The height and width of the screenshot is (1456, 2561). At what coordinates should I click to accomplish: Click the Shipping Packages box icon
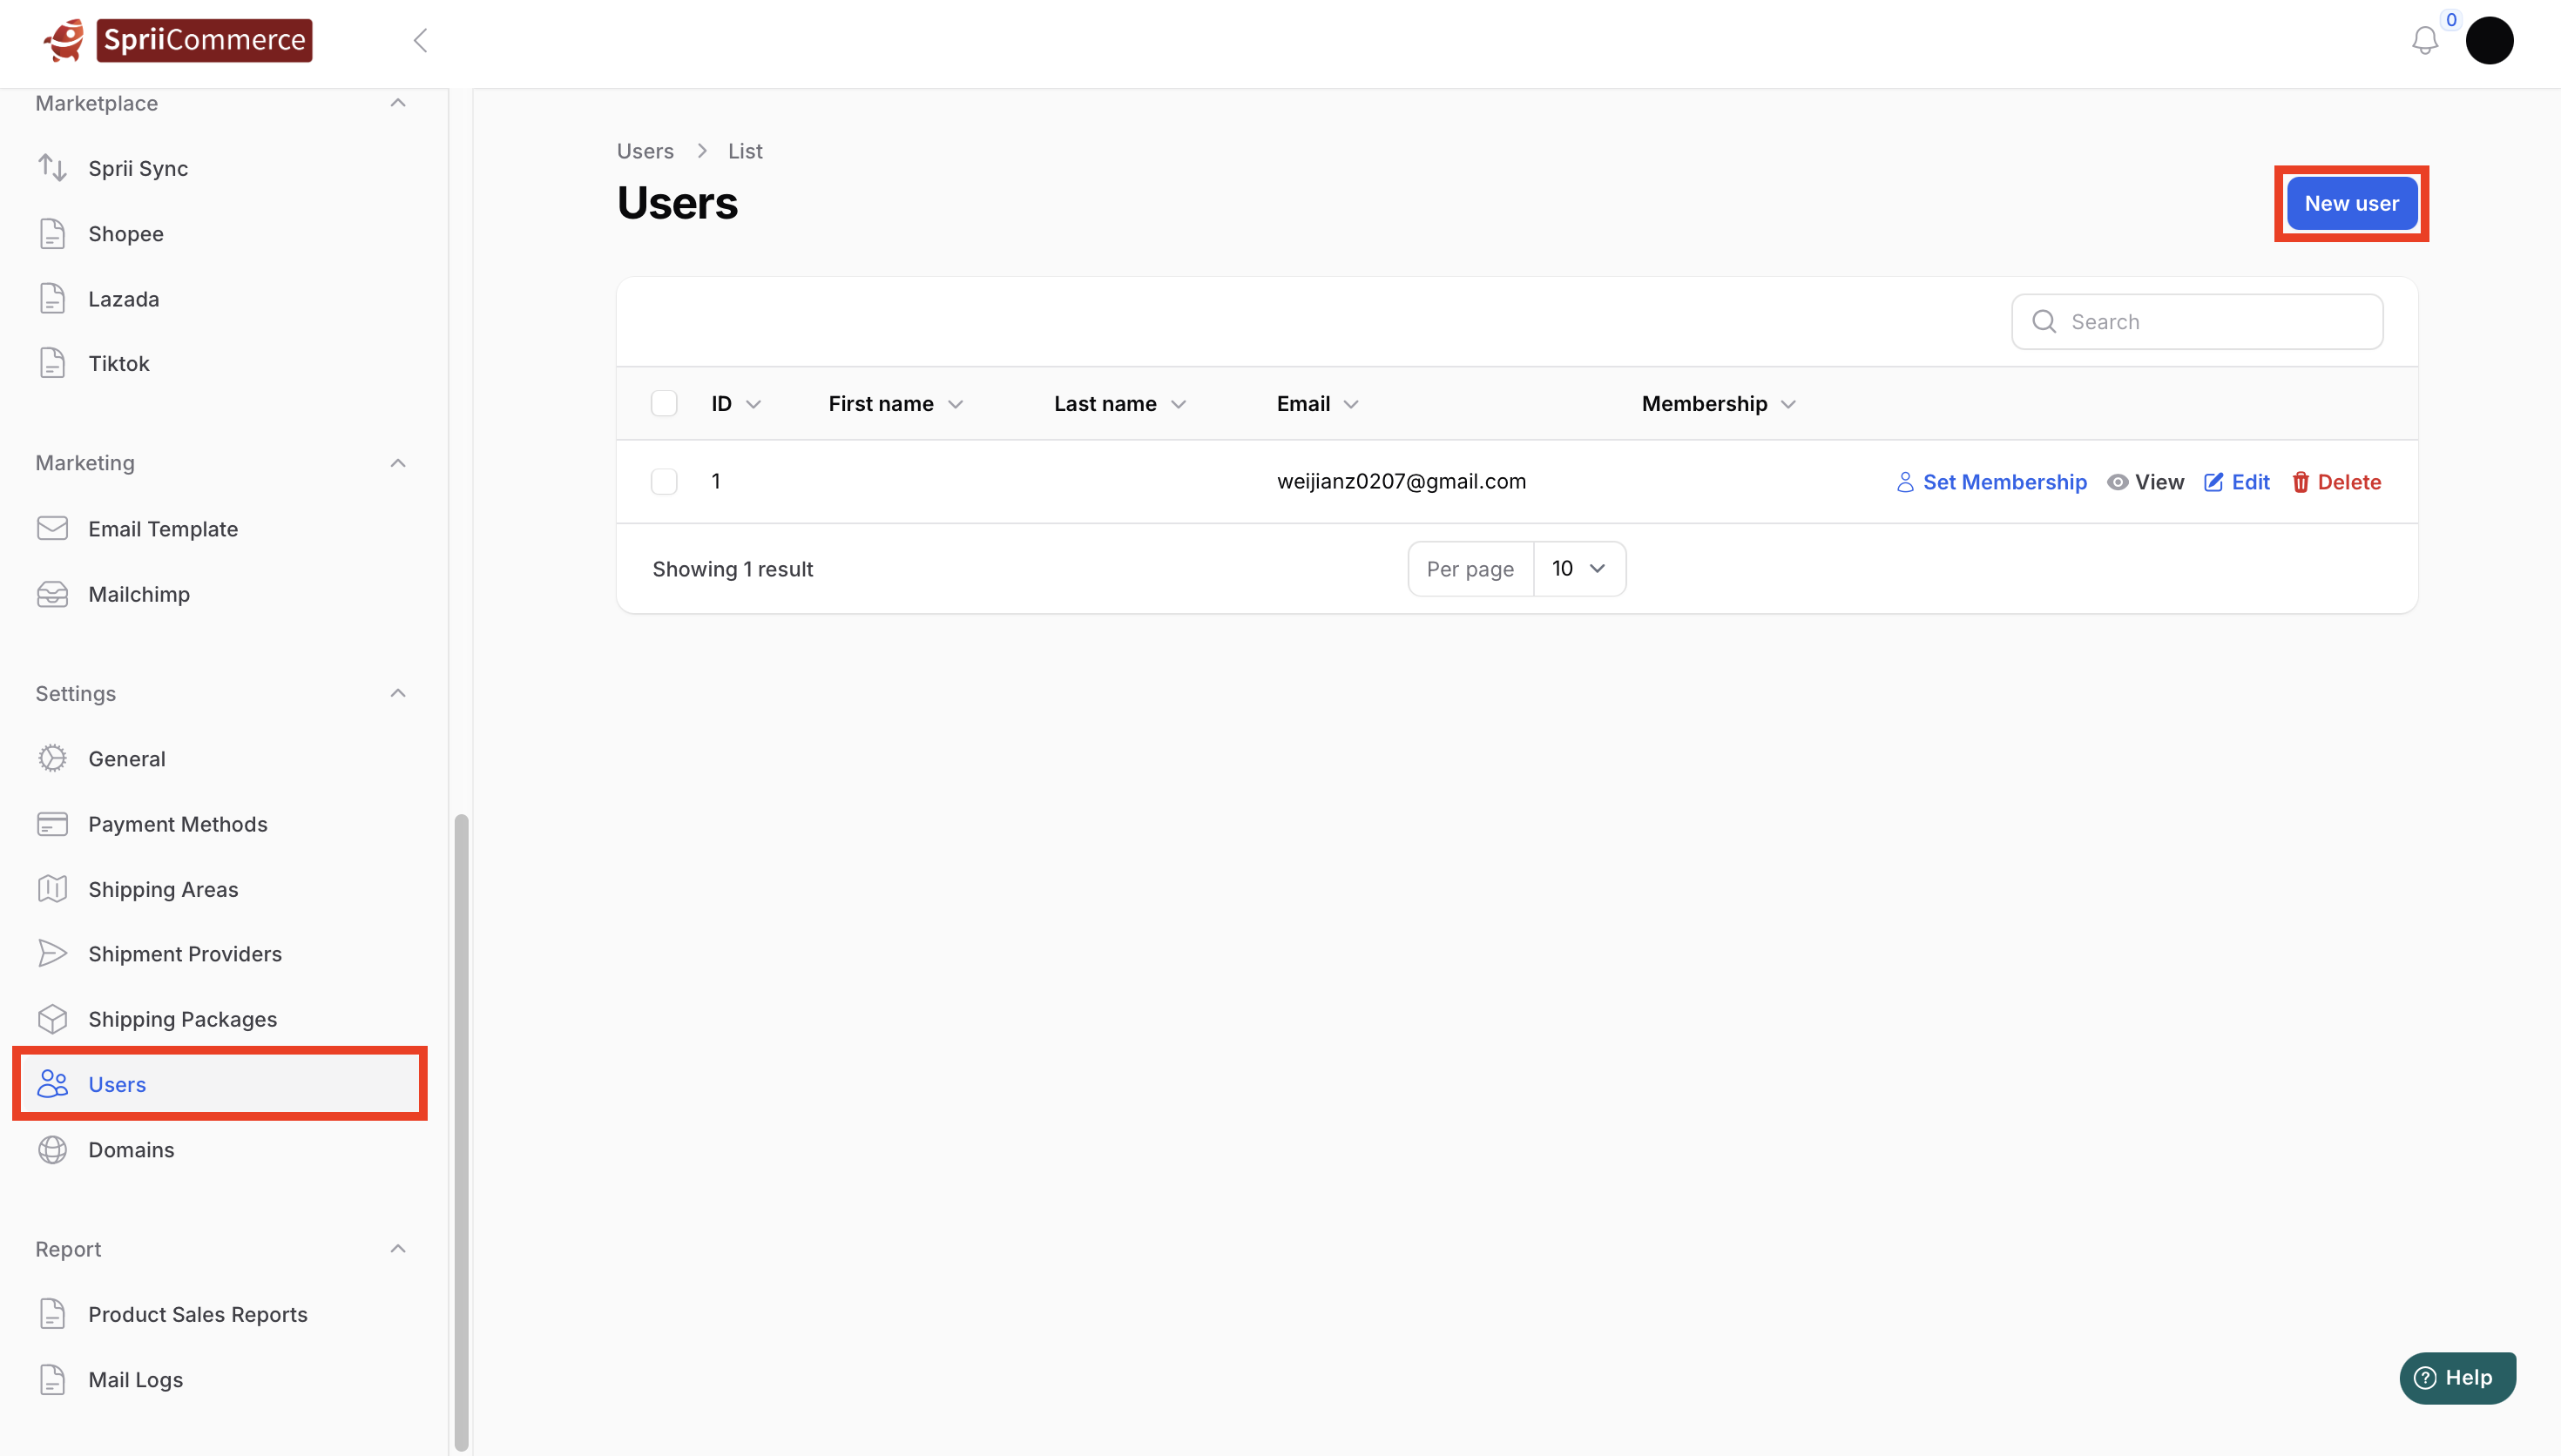point(52,1019)
